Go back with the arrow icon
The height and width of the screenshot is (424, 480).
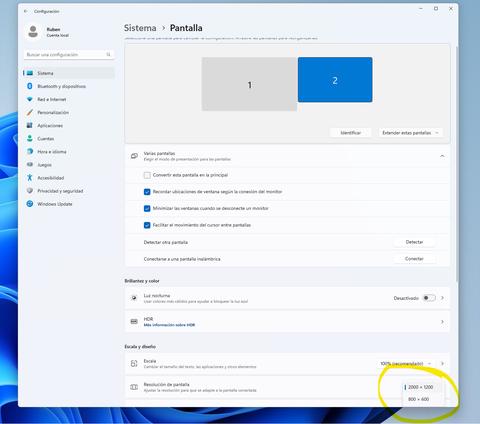pos(26,11)
